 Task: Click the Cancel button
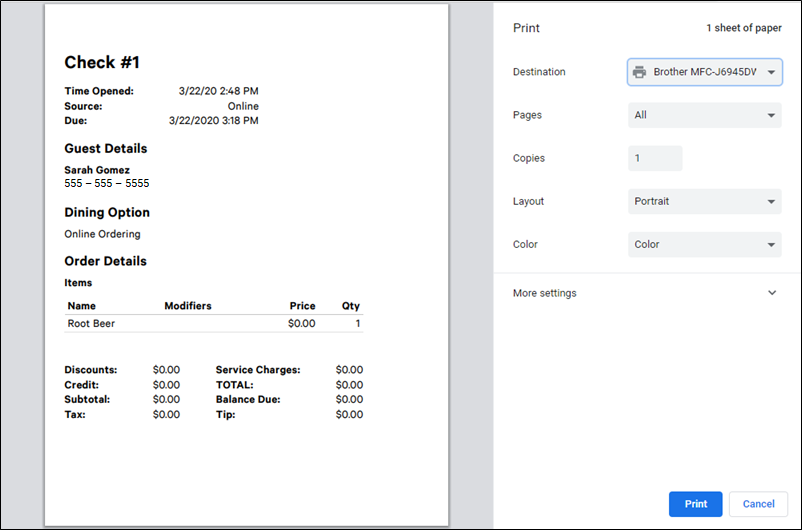pyautogui.click(x=758, y=504)
